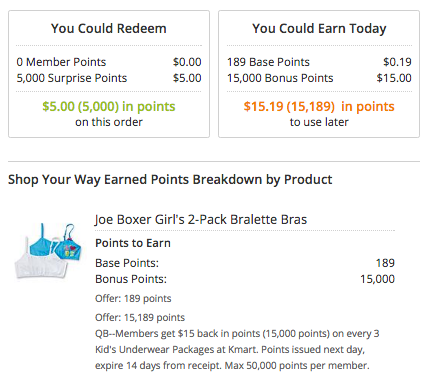Click the Points to Earn label
The image size is (428, 374).
pyautogui.click(x=133, y=243)
